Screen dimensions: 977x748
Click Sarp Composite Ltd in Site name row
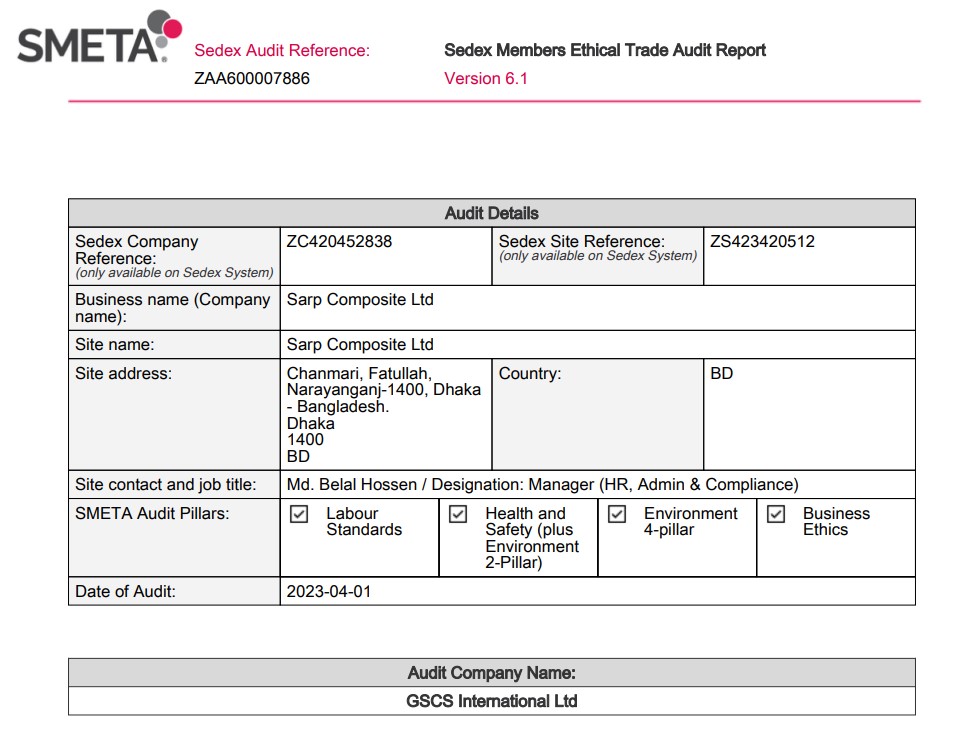[360, 344]
